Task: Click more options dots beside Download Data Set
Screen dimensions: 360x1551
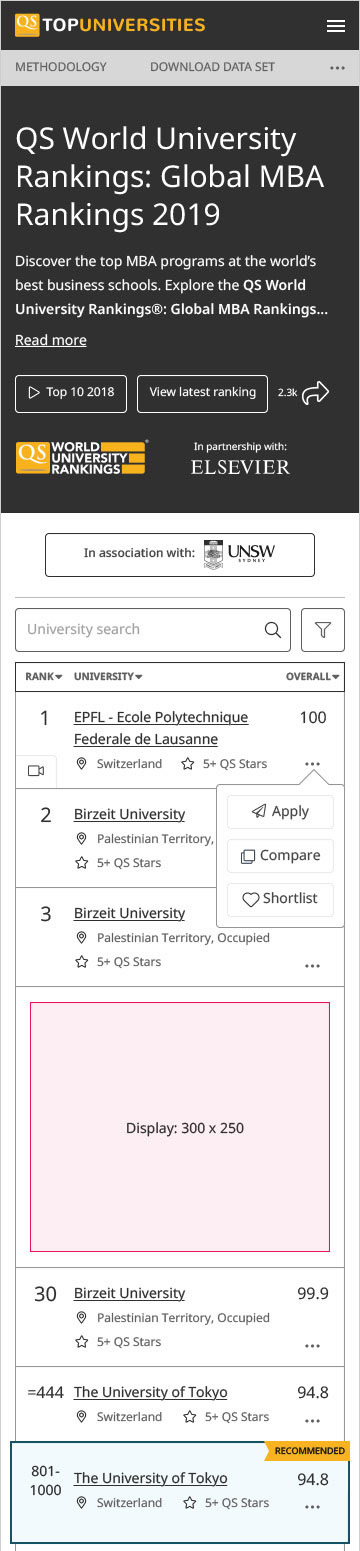Action: point(337,68)
